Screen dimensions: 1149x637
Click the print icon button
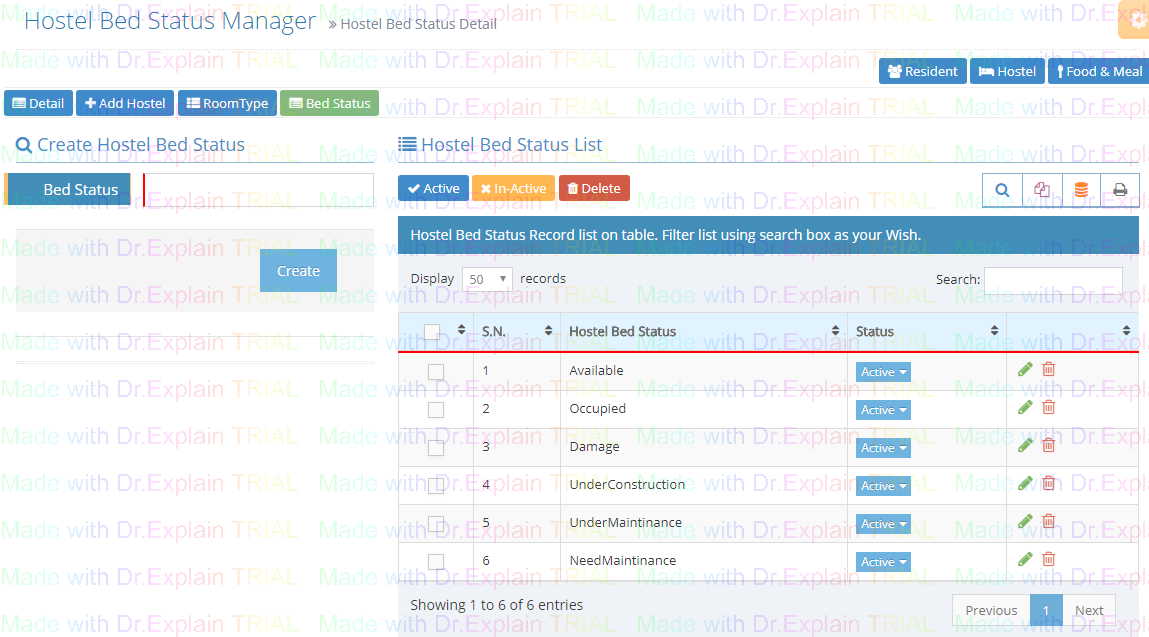tap(1120, 189)
